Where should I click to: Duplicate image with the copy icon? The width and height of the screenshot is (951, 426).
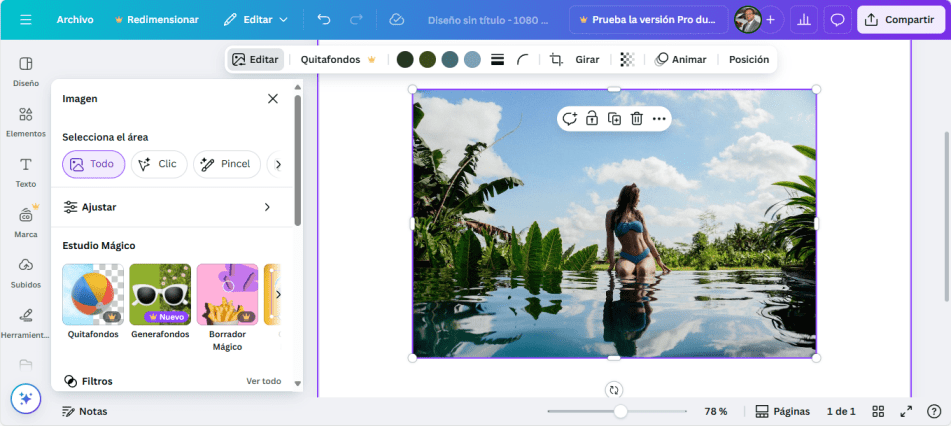point(614,119)
